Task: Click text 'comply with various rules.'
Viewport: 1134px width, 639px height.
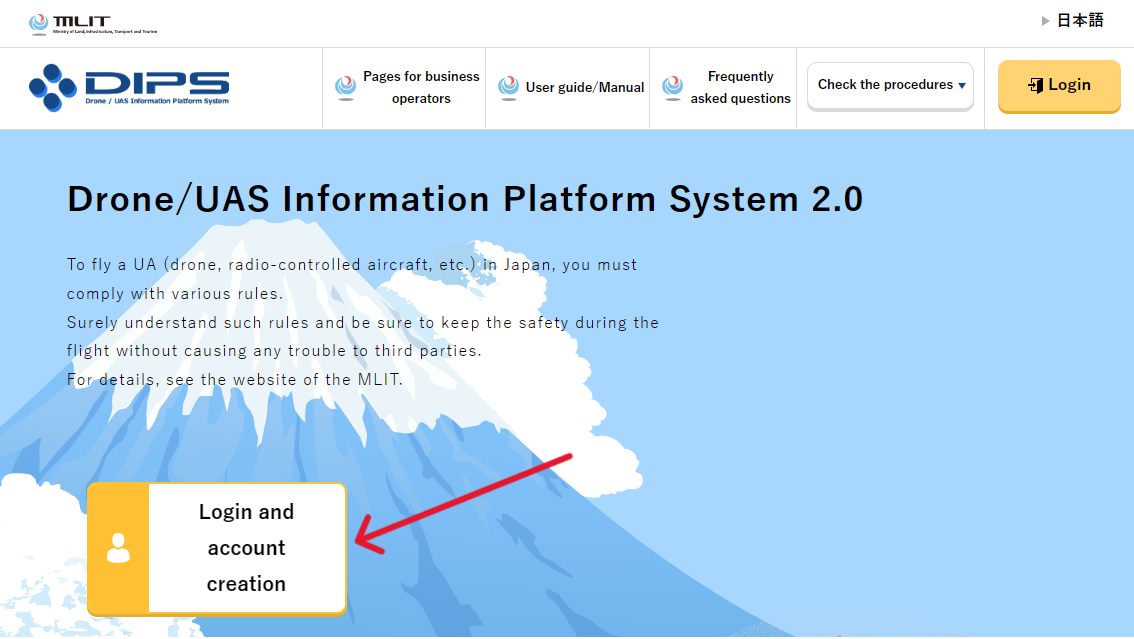Action: tap(175, 293)
